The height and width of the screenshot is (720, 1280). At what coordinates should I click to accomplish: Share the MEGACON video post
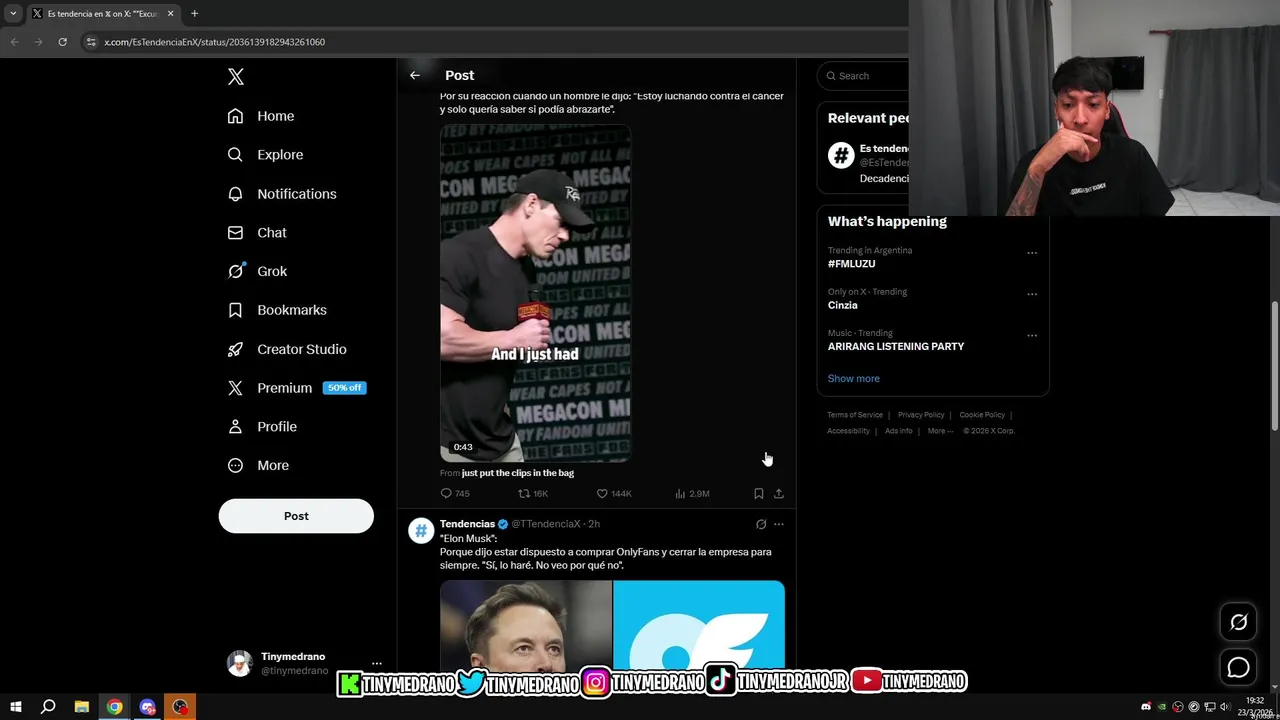pyautogui.click(x=779, y=493)
